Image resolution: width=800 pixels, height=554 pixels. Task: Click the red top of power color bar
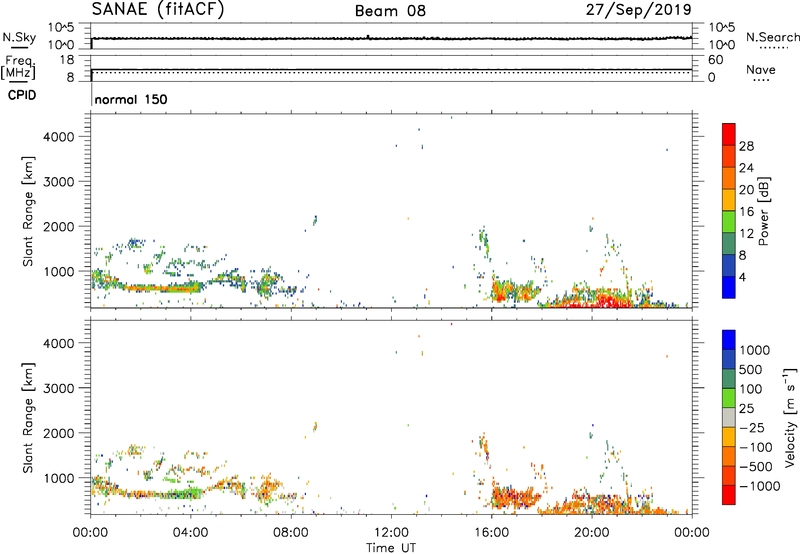coord(729,134)
